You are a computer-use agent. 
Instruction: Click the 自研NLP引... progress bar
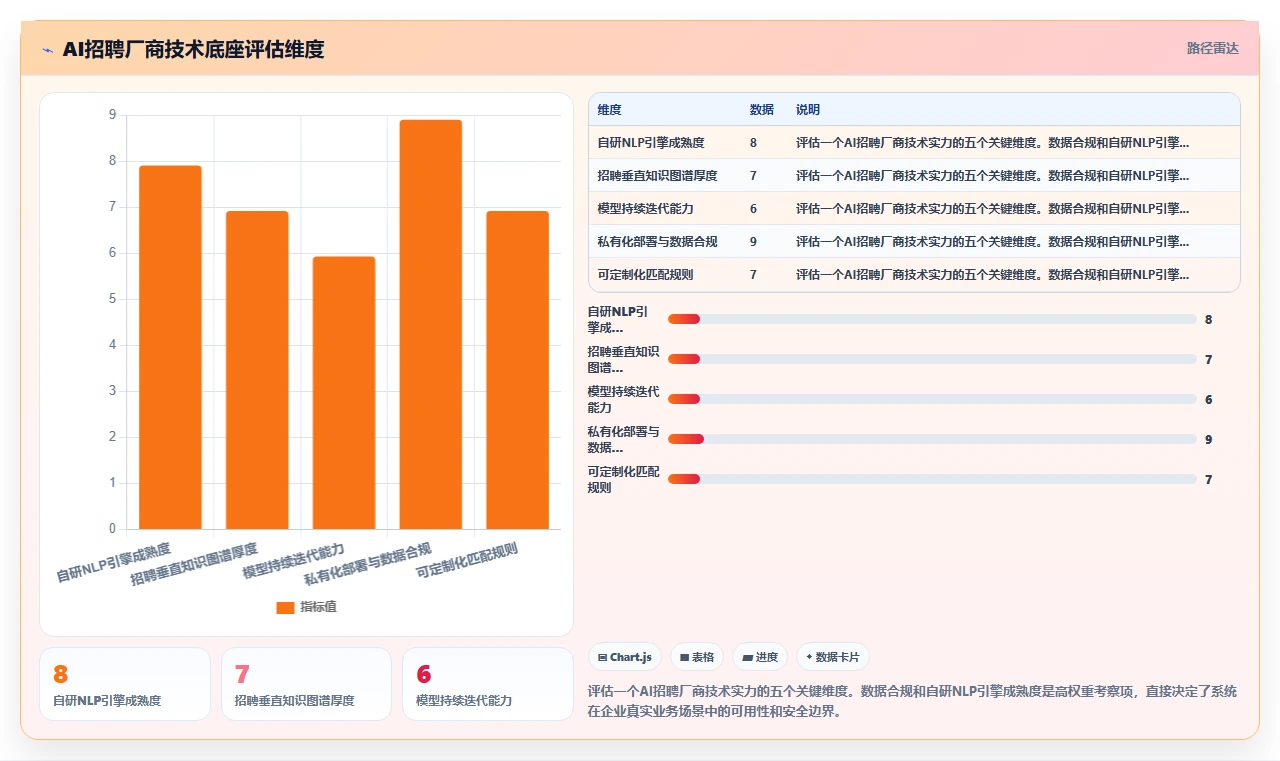click(x=932, y=319)
